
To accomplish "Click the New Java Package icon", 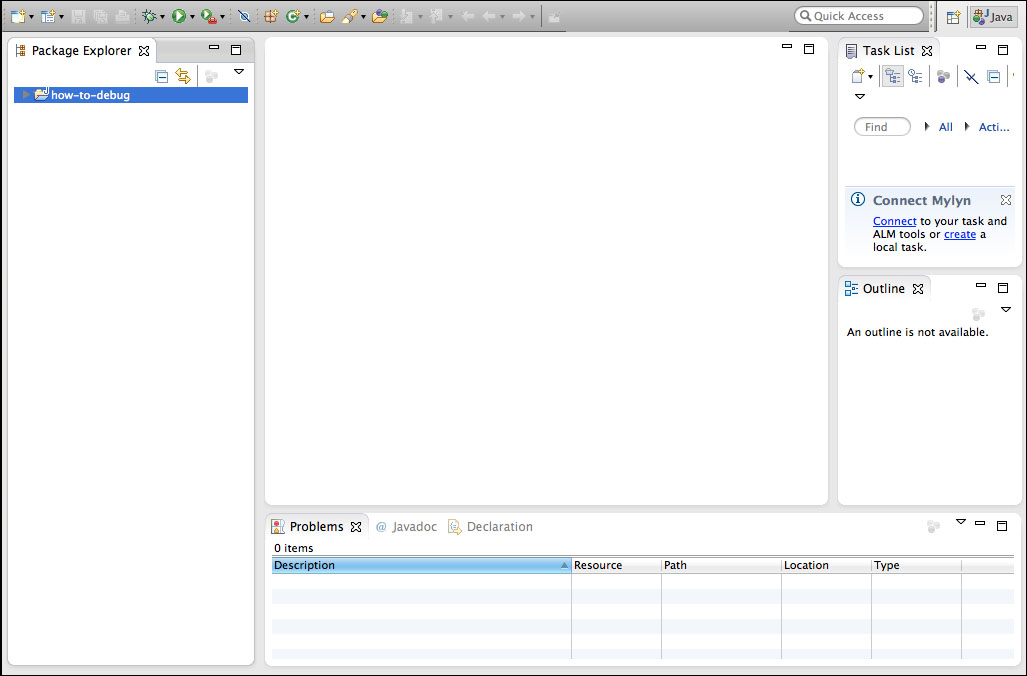I will pyautogui.click(x=270, y=16).
